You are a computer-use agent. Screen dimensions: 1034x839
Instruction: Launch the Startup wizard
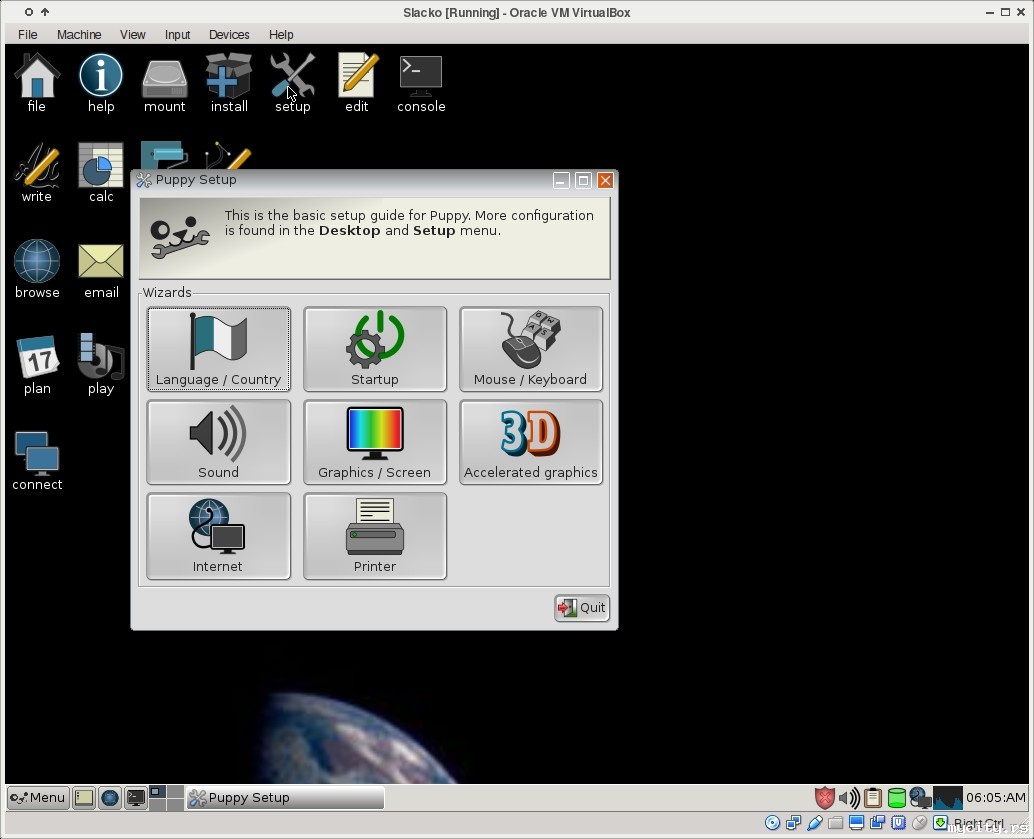click(x=374, y=349)
